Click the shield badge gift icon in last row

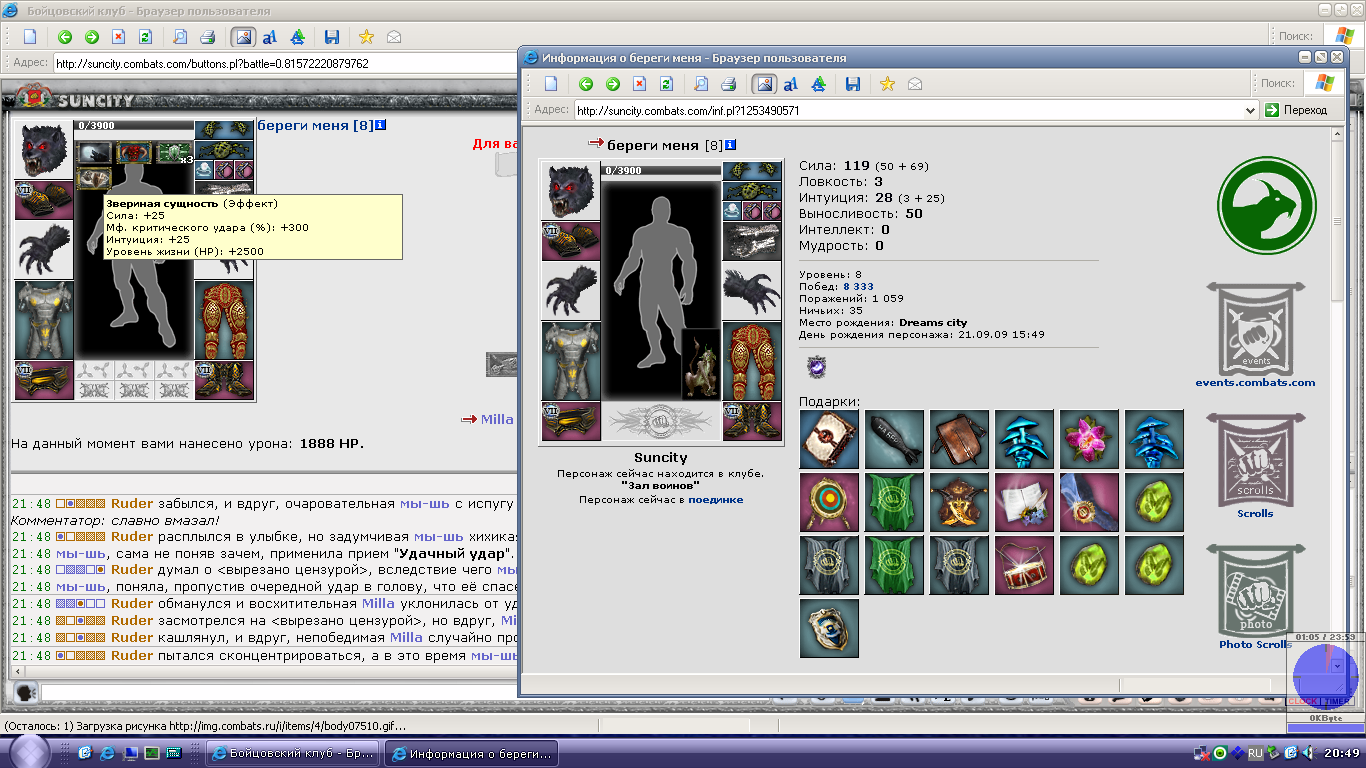[829, 628]
